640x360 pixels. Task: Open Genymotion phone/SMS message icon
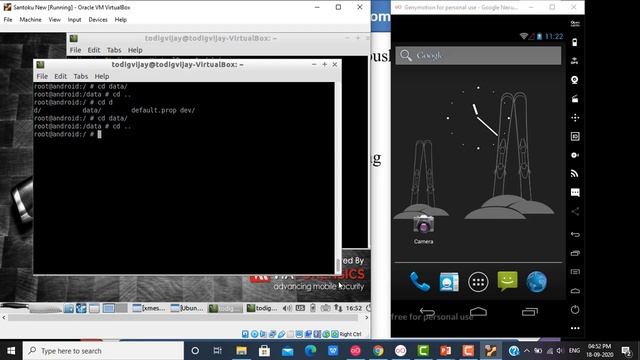point(575,193)
